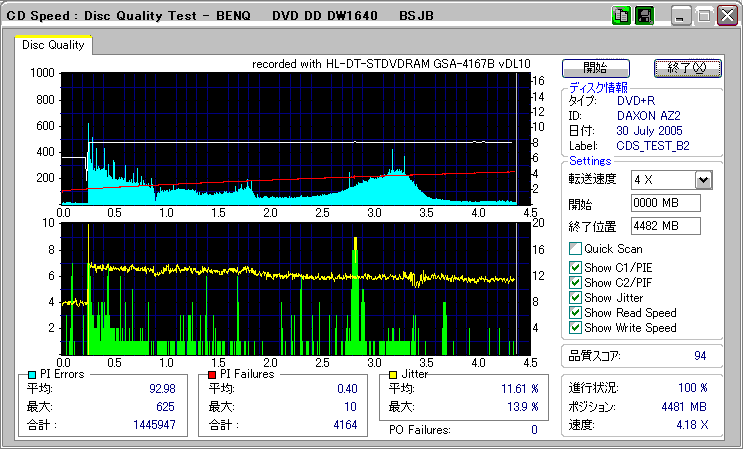Toggle Show Read Speed checkbox
The width and height of the screenshot is (743, 449).
pyautogui.click(x=575, y=312)
